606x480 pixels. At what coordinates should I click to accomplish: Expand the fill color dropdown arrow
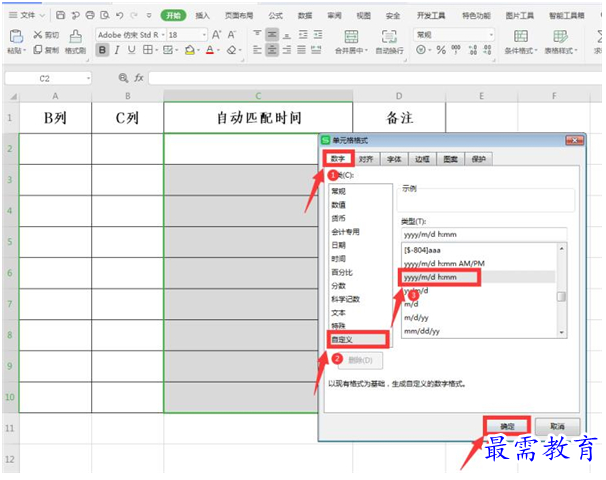click(x=198, y=50)
